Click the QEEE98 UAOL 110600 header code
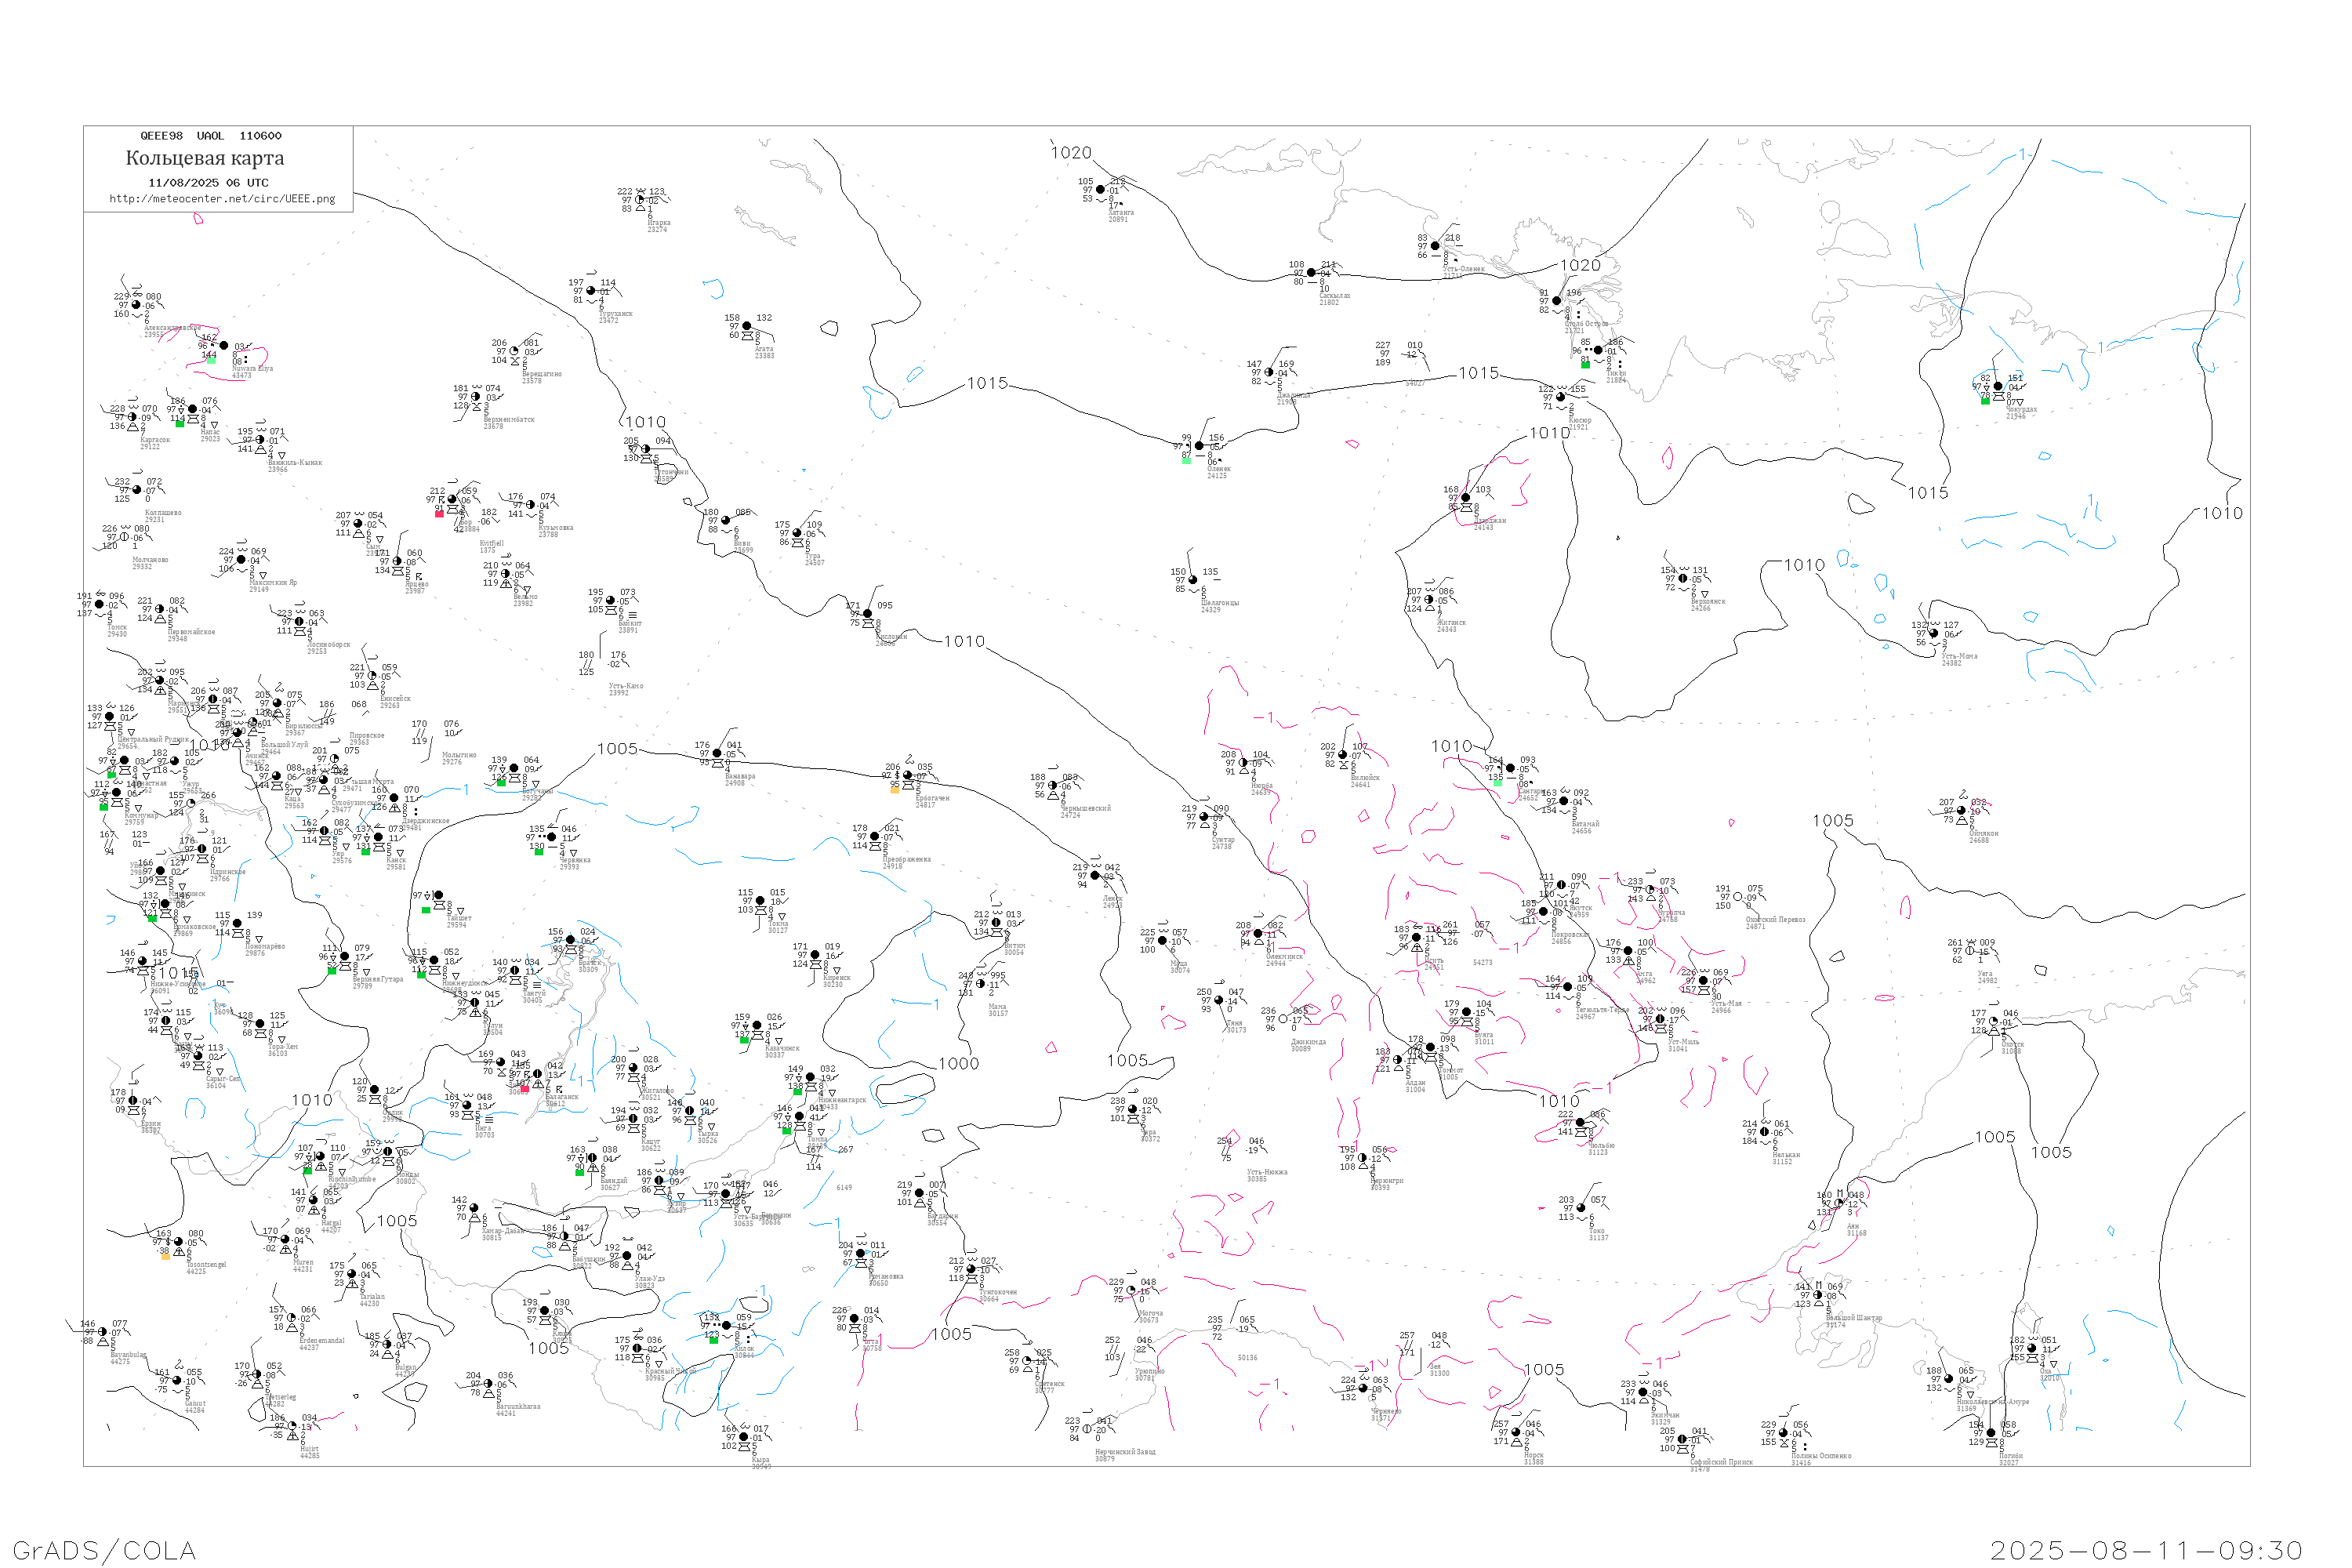Image resolution: width=2352 pixels, height=1568 pixels. (211, 136)
